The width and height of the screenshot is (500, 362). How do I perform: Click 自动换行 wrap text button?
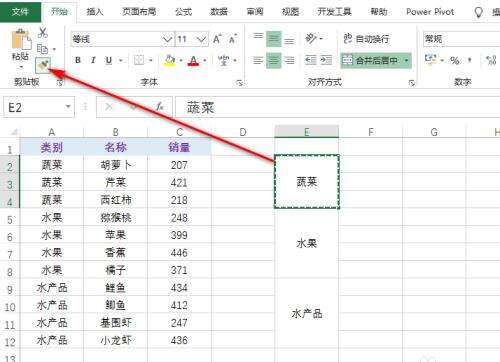coord(366,39)
